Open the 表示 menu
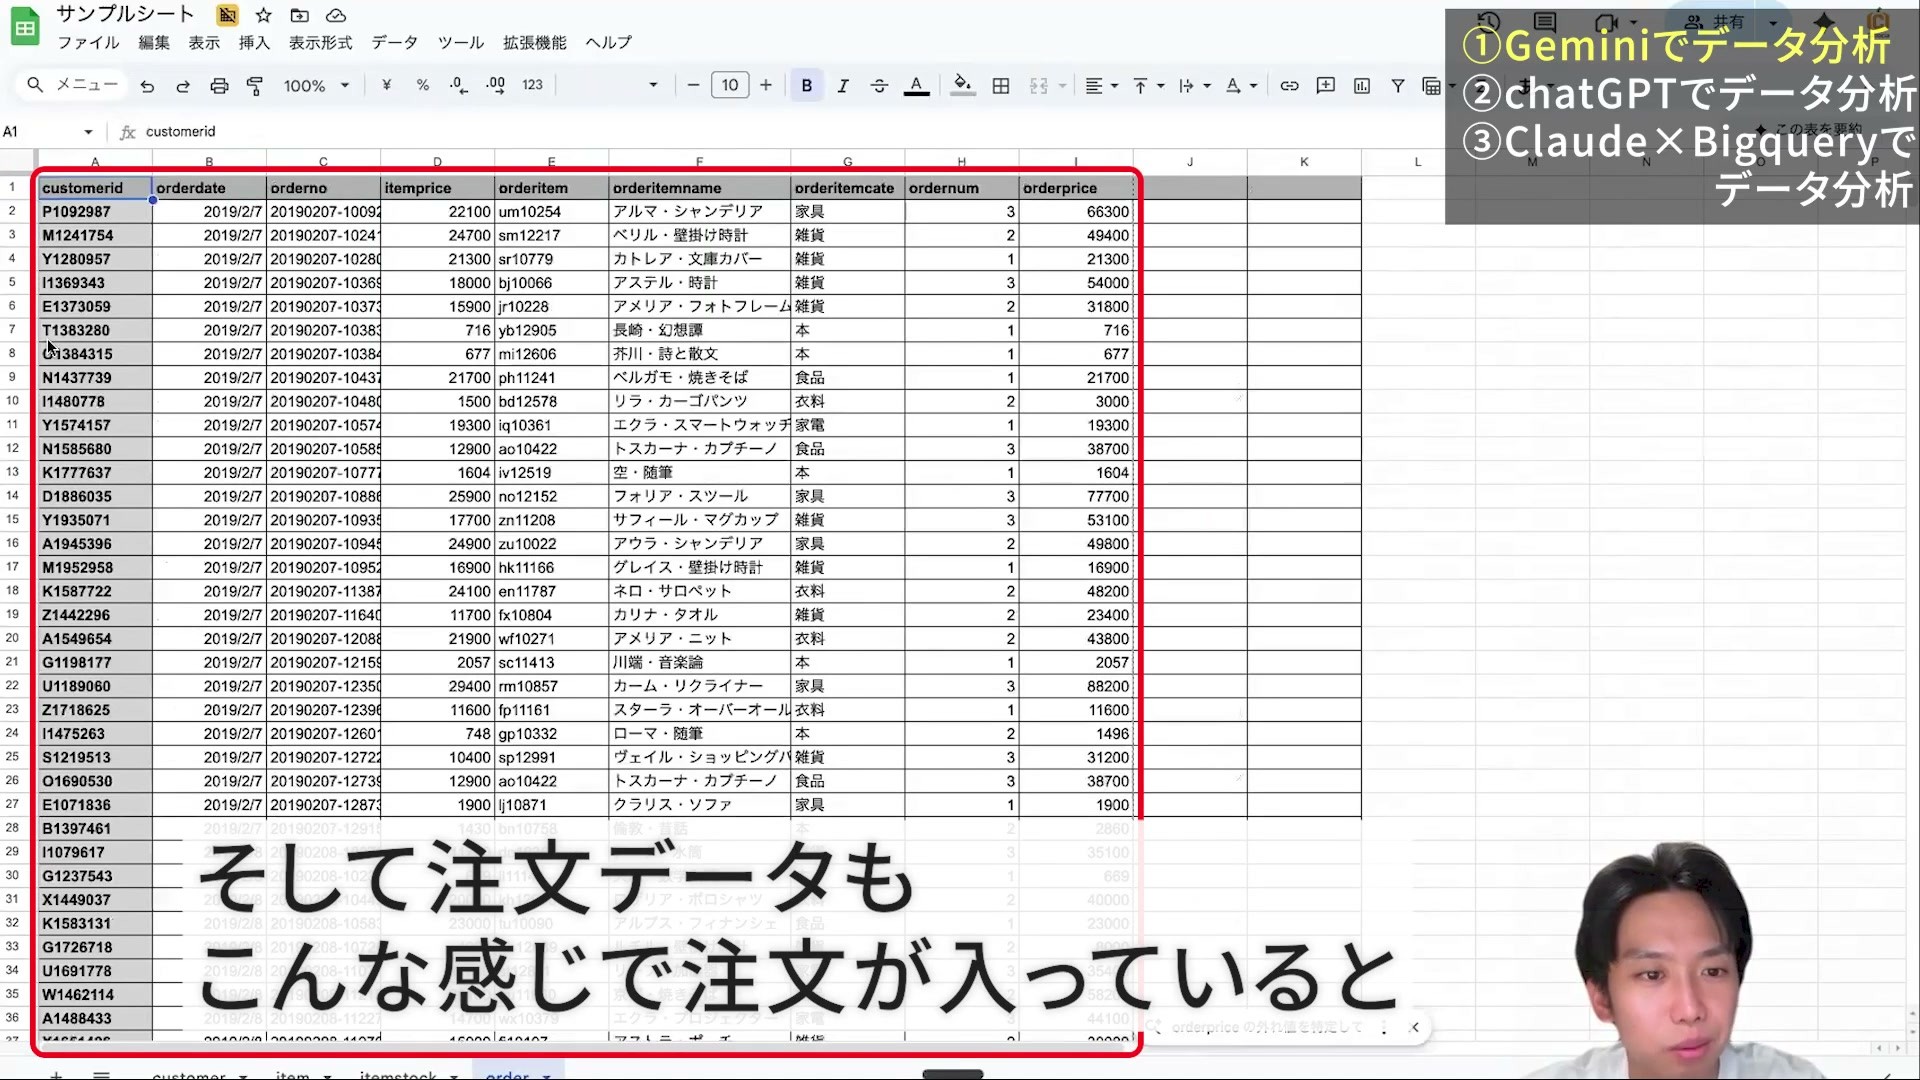This screenshot has height=1080, width=1920. 204,43
